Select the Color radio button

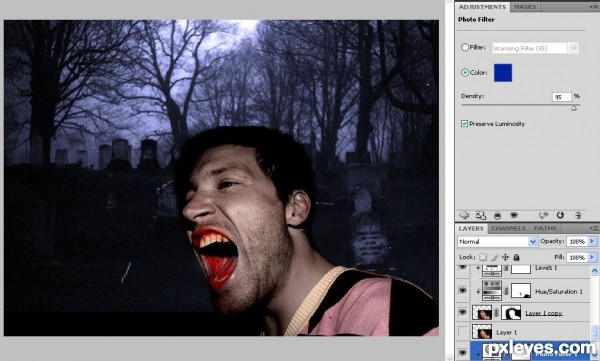(465, 72)
